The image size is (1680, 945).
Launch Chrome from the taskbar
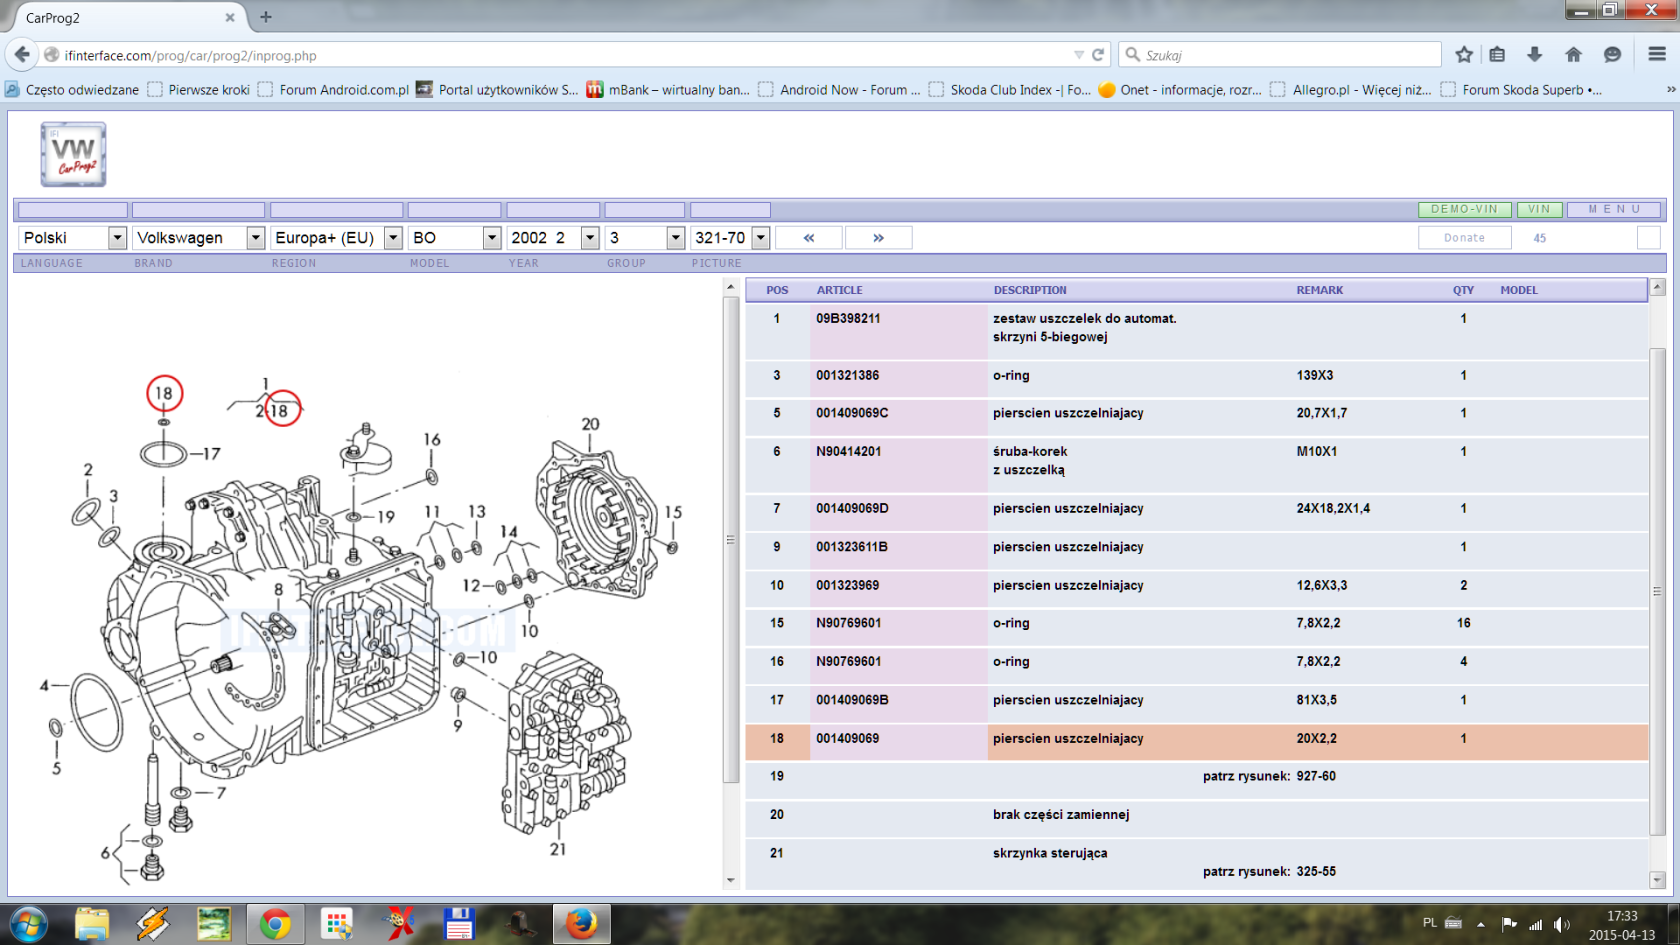(x=275, y=924)
